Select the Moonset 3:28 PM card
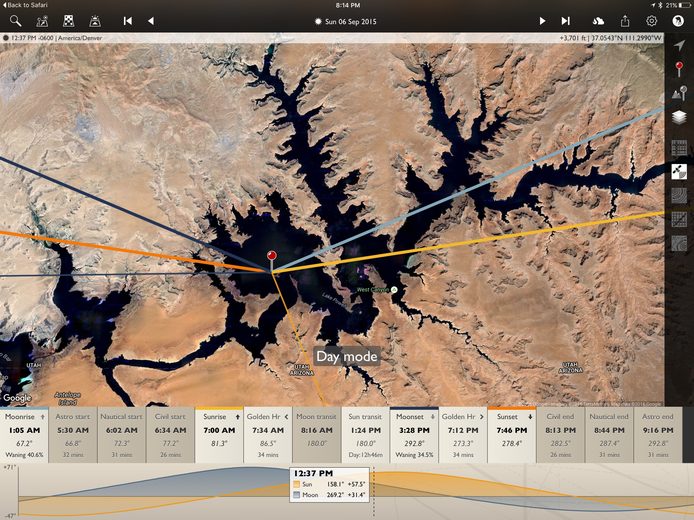Image resolution: width=694 pixels, height=520 pixels. pos(414,435)
